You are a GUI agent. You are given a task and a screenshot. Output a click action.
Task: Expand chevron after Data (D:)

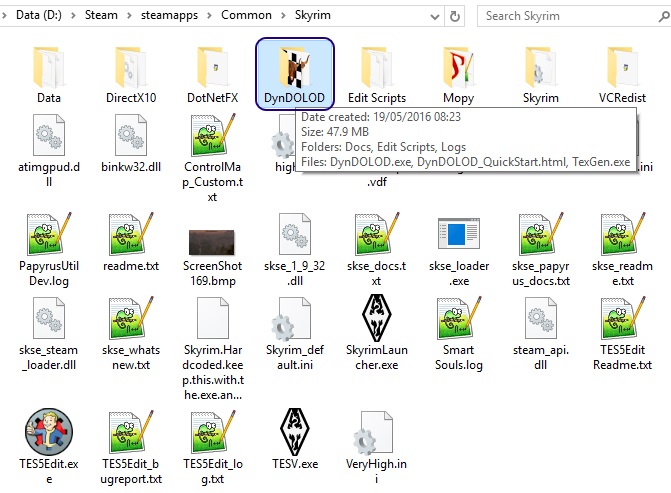pos(73,15)
